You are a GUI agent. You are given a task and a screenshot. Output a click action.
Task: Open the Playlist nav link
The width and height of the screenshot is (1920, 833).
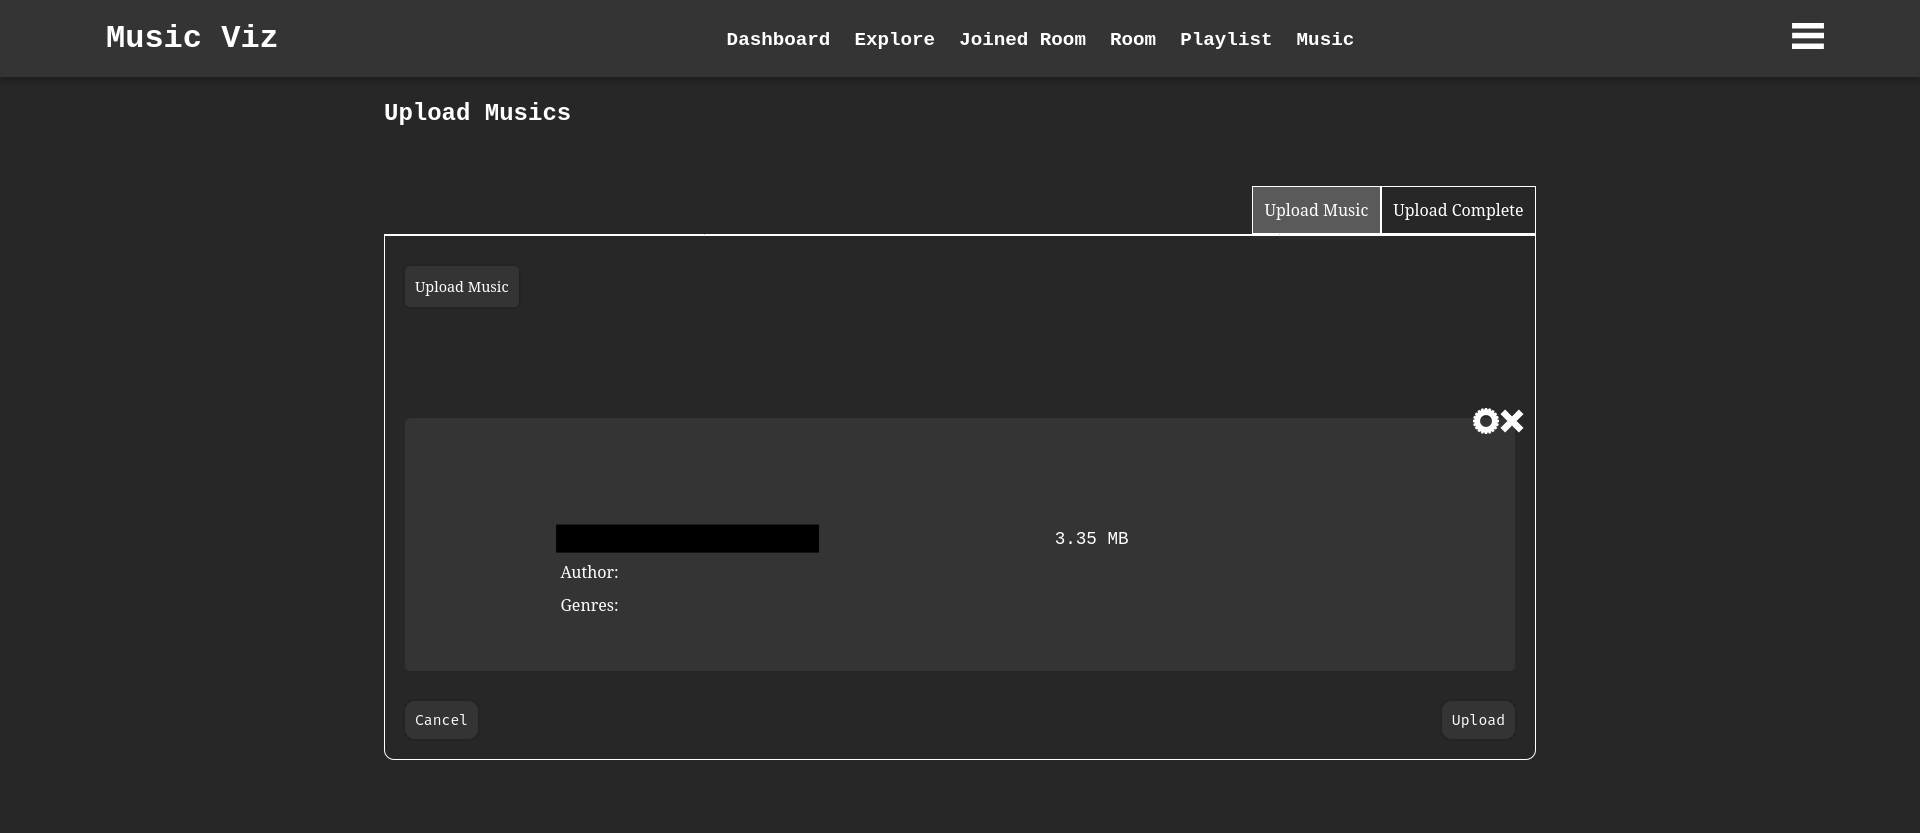point(1225,39)
